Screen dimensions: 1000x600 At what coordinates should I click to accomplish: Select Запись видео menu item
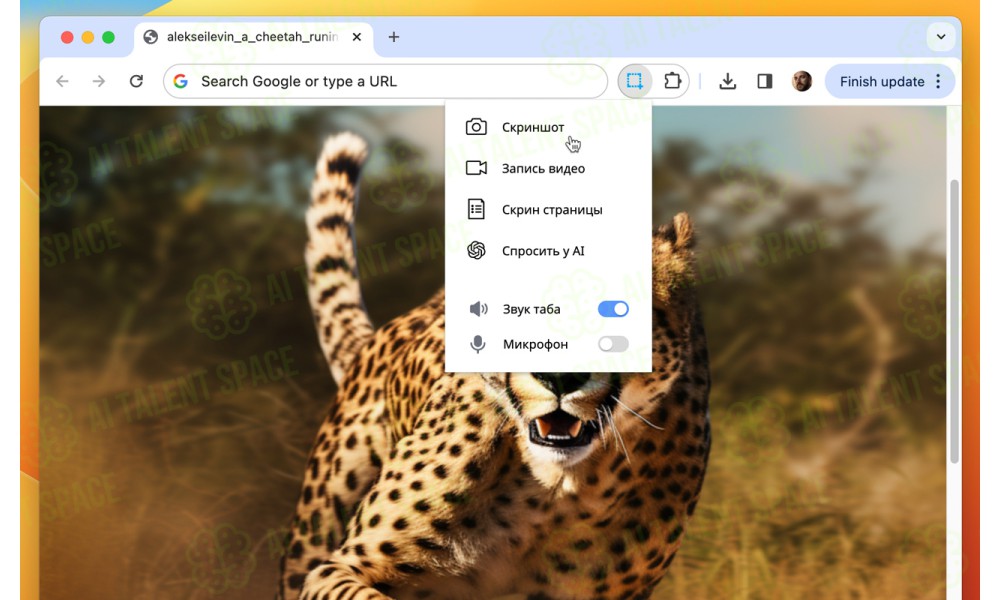[x=548, y=168]
